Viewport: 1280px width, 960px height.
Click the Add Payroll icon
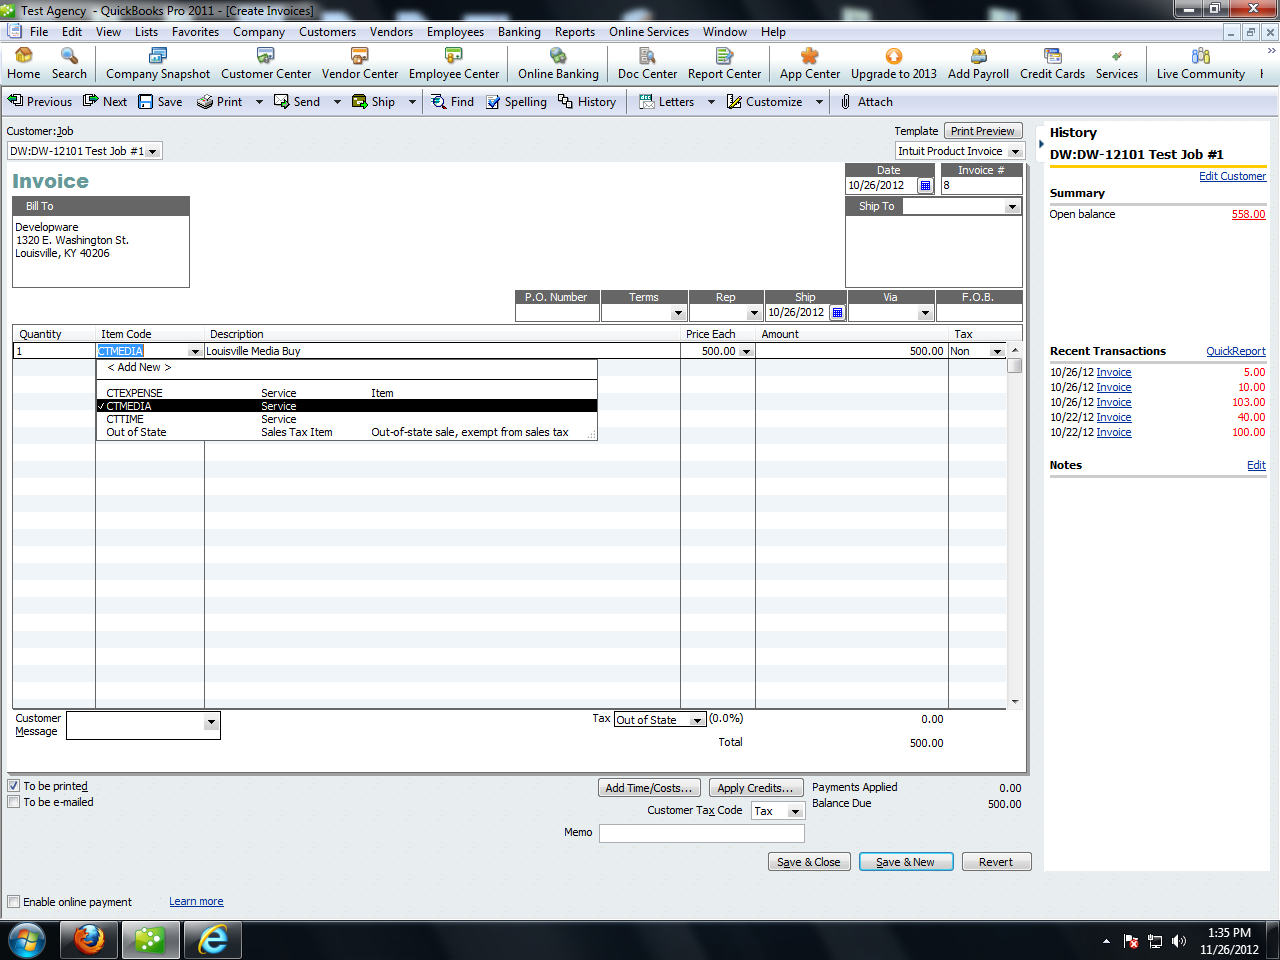click(978, 64)
